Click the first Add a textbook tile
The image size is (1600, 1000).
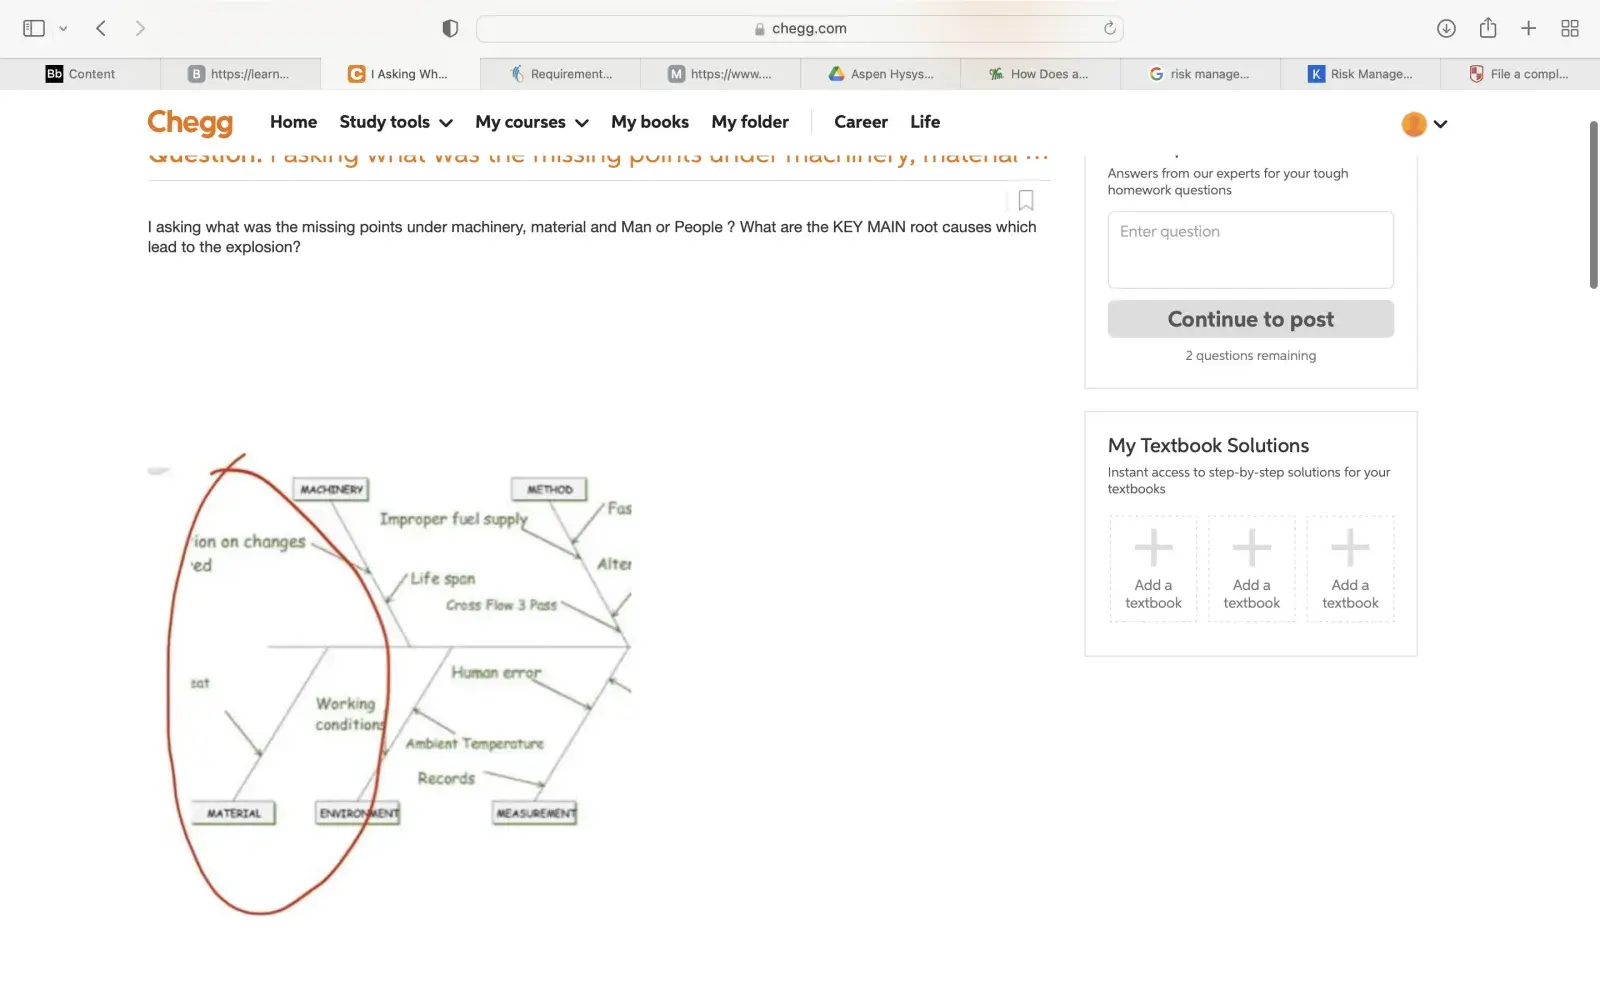[1153, 569]
